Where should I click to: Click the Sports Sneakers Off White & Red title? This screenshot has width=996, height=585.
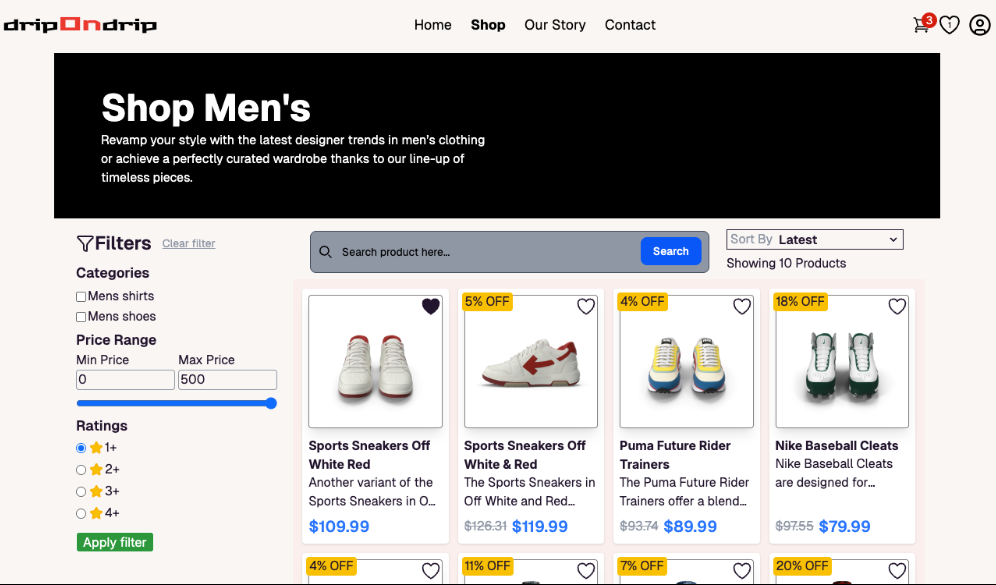coord(525,455)
